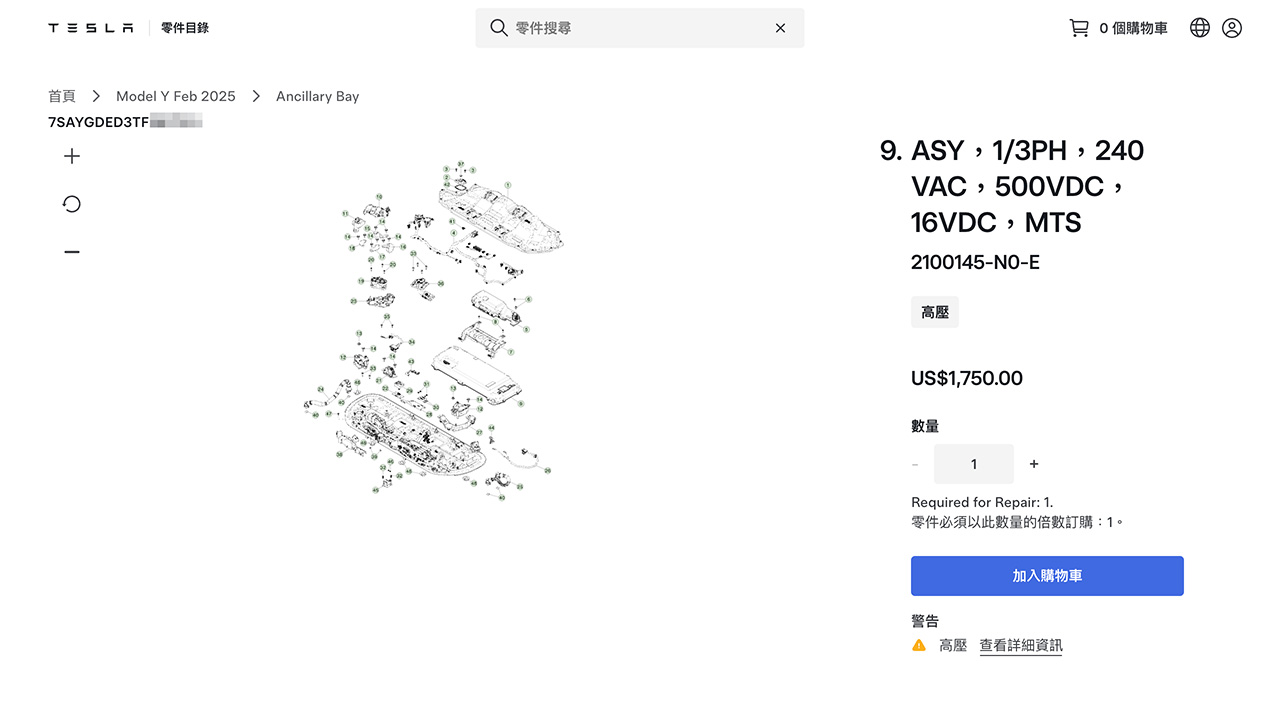Click the 零件搜尋 search field
Screen dimensions: 1280x720
[x=640, y=28]
